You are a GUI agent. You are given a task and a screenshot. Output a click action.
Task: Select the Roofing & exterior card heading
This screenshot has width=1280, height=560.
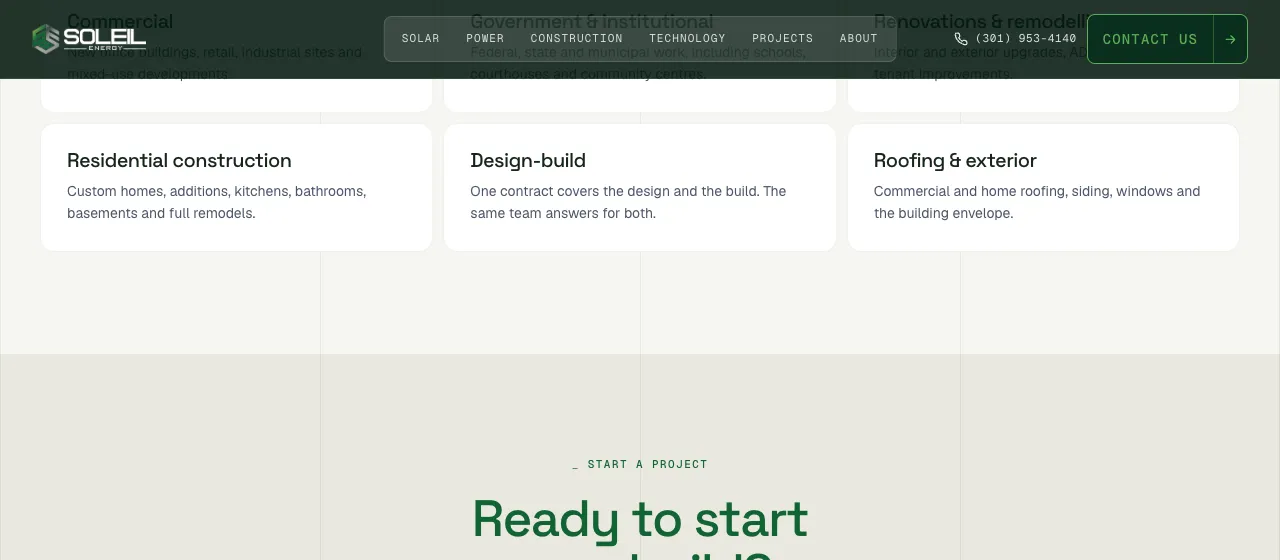coord(955,160)
